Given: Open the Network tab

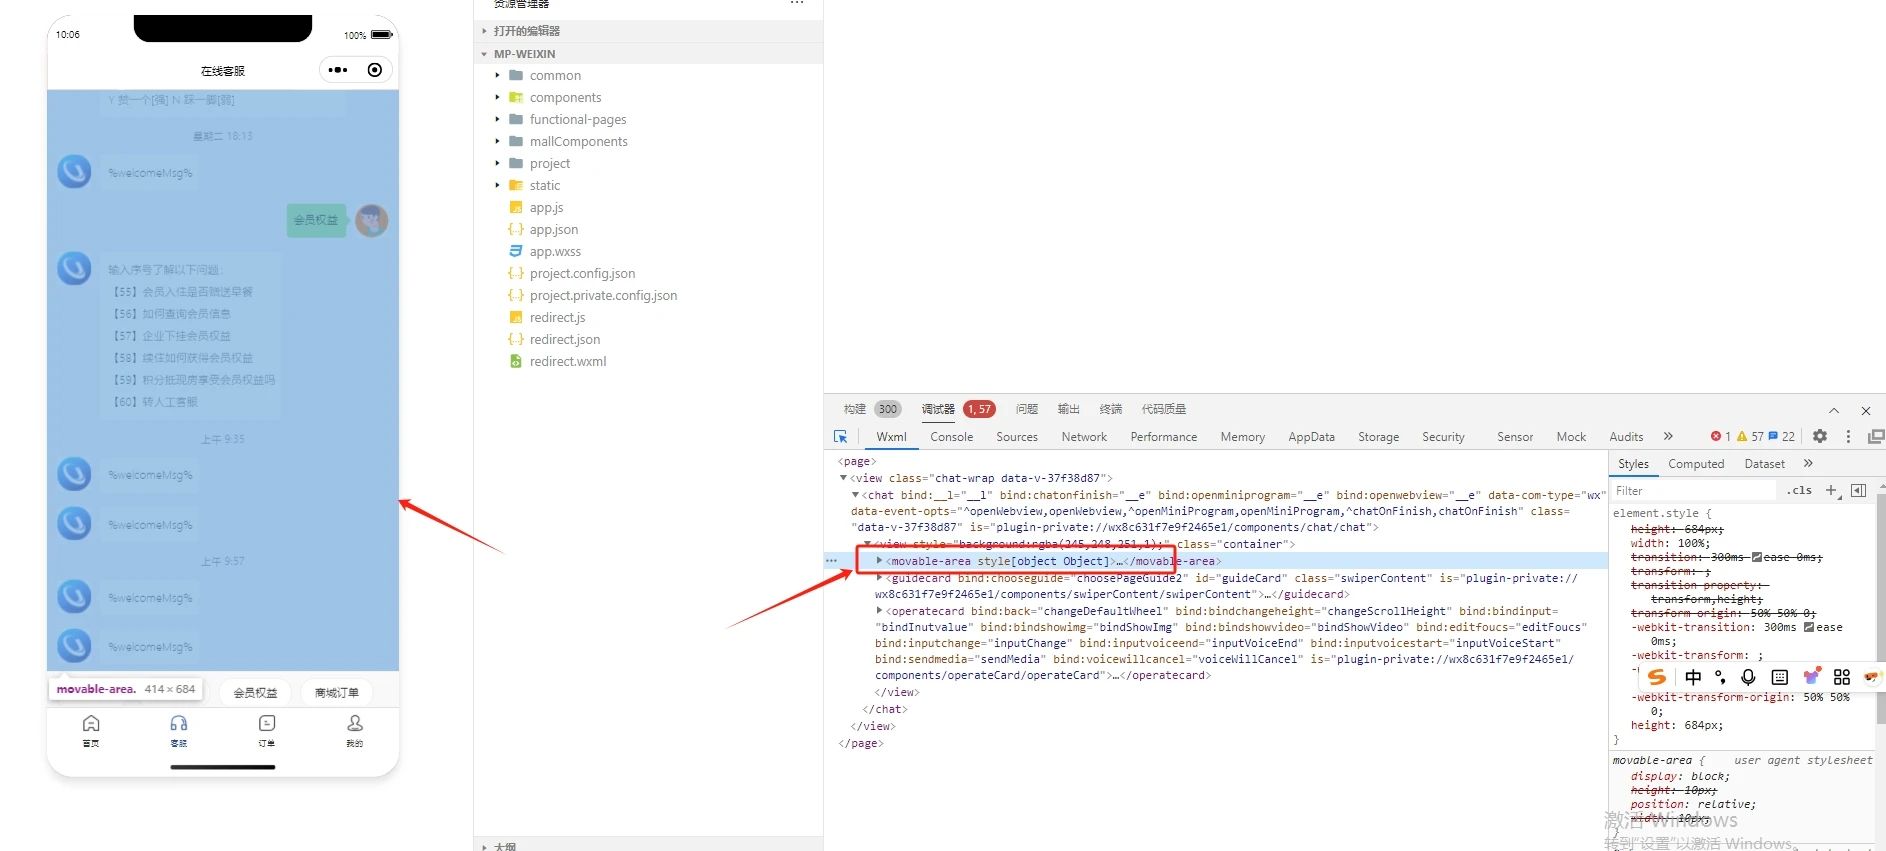Looking at the screenshot, I should click(1084, 437).
